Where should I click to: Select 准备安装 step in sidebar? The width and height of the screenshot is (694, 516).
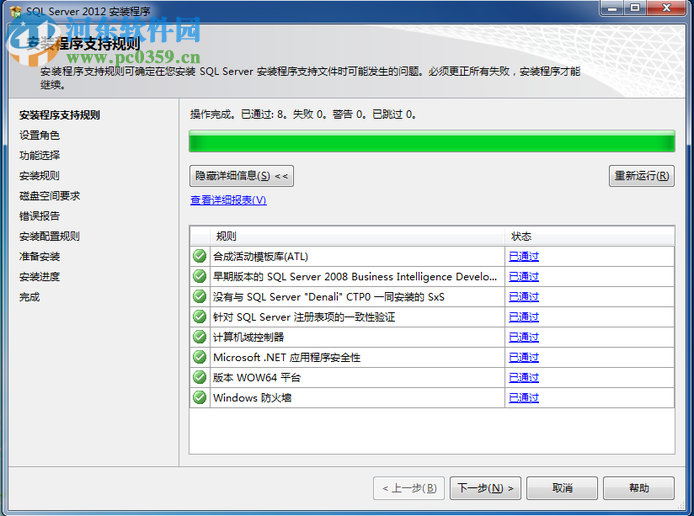click(x=39, y=256)
